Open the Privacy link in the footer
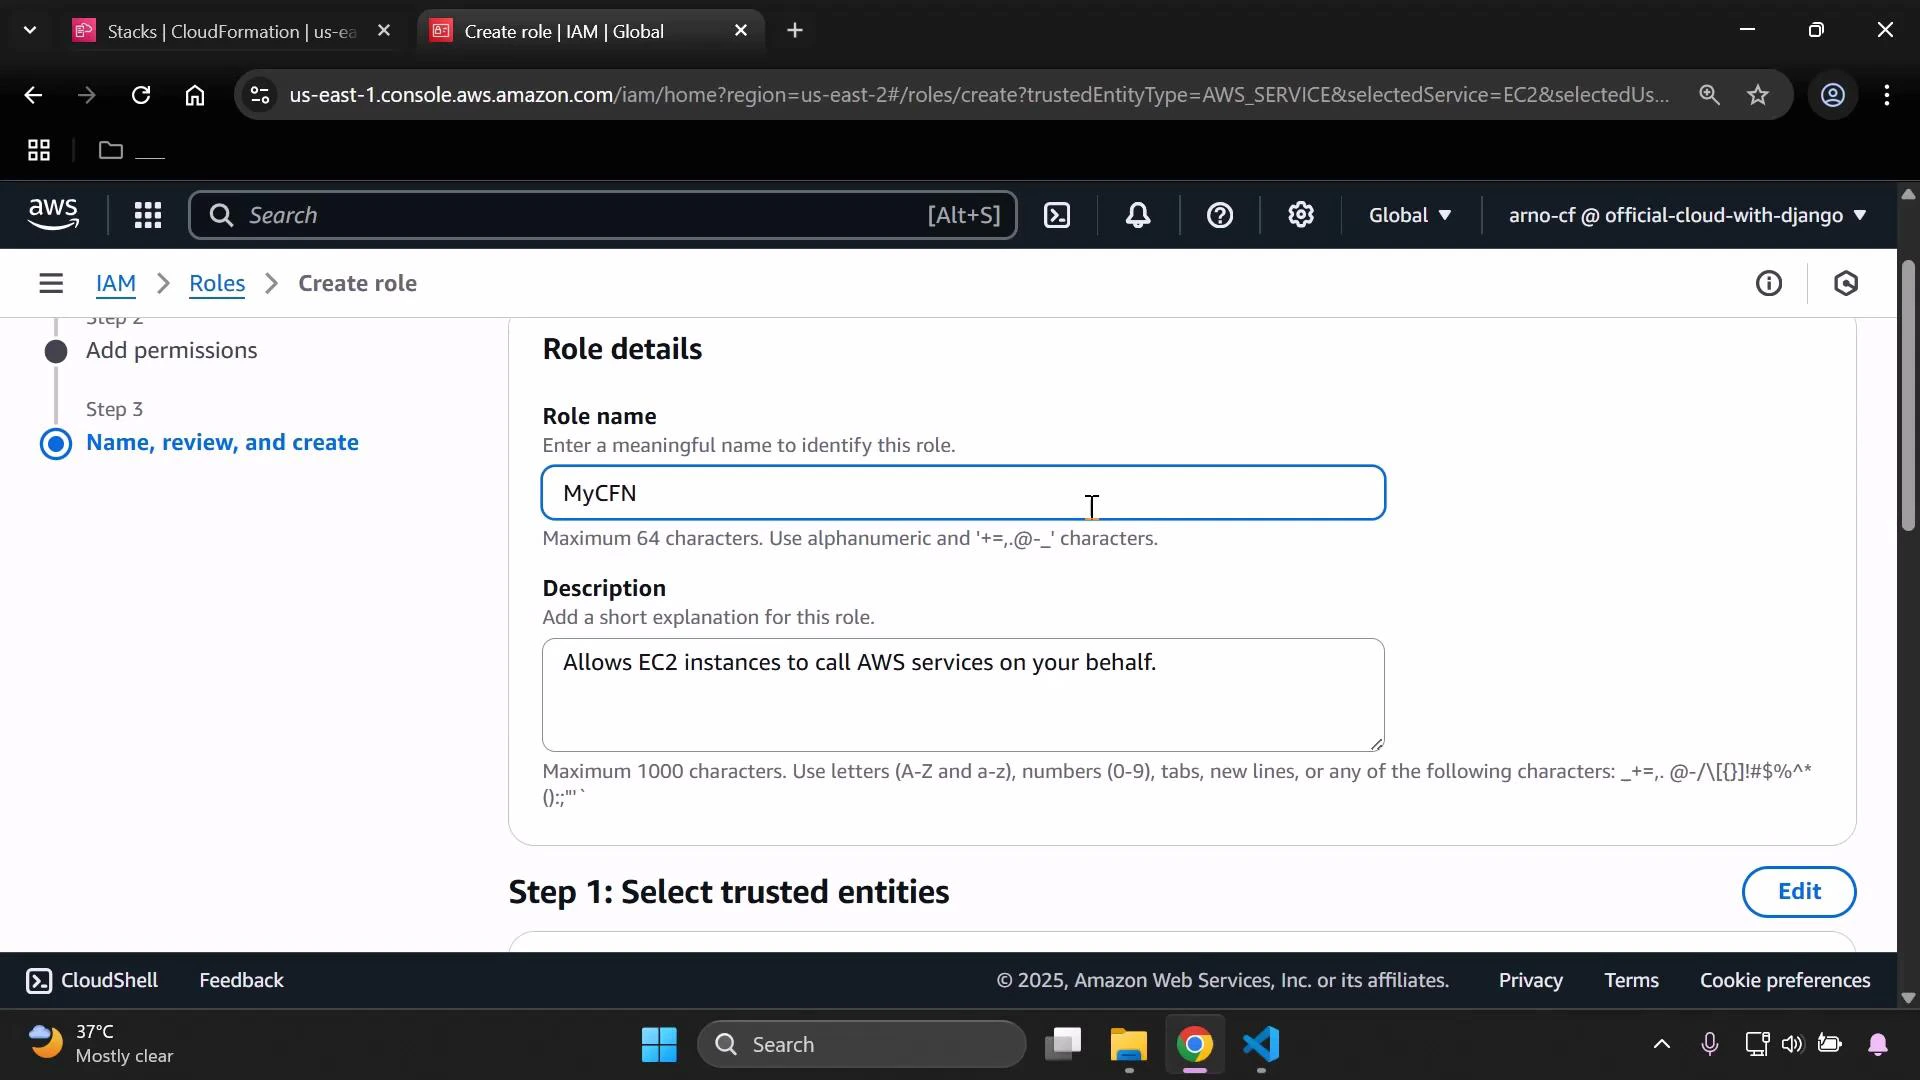Image resolution: width=1920 pixels, height=1080 pixels. 1529,980
